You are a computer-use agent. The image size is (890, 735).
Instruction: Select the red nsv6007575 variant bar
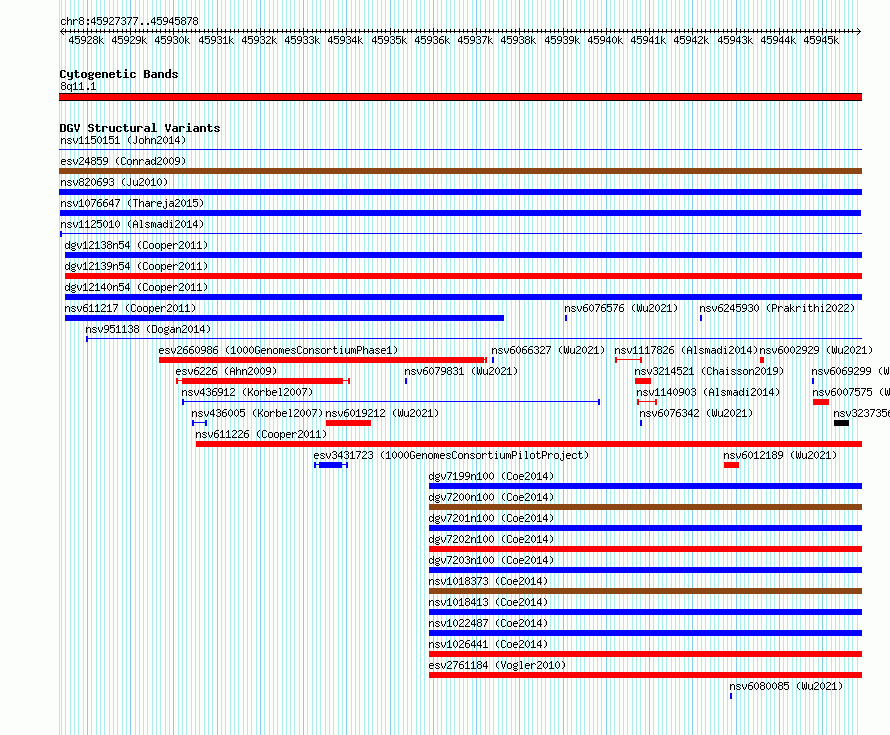(x=821, y=402)
